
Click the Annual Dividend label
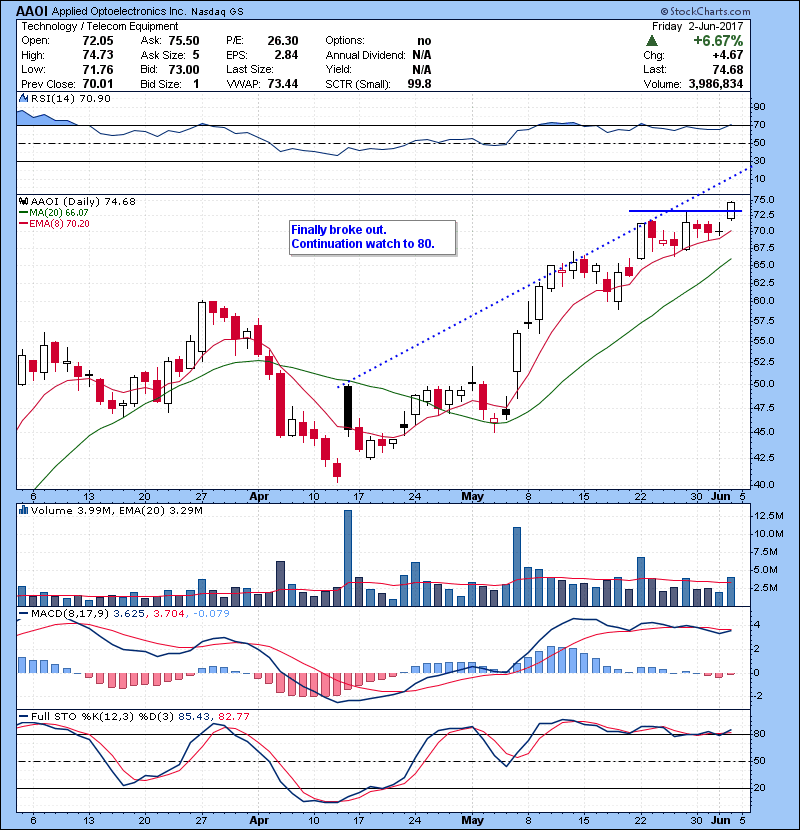pyautogui.click(x=365, y=55)
